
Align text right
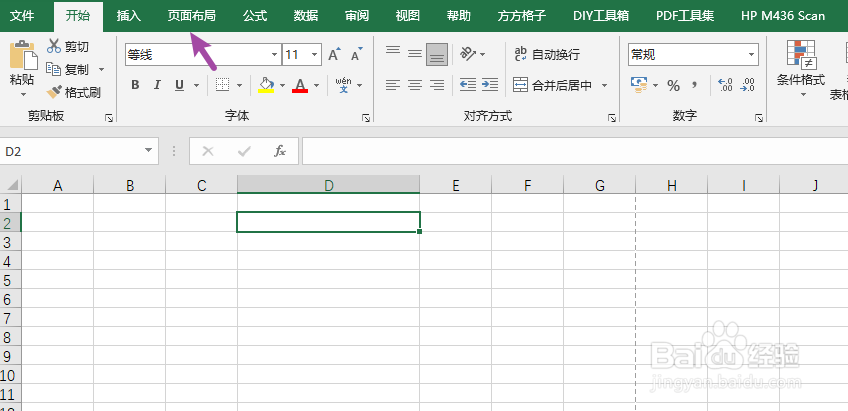tap(436, 85)
